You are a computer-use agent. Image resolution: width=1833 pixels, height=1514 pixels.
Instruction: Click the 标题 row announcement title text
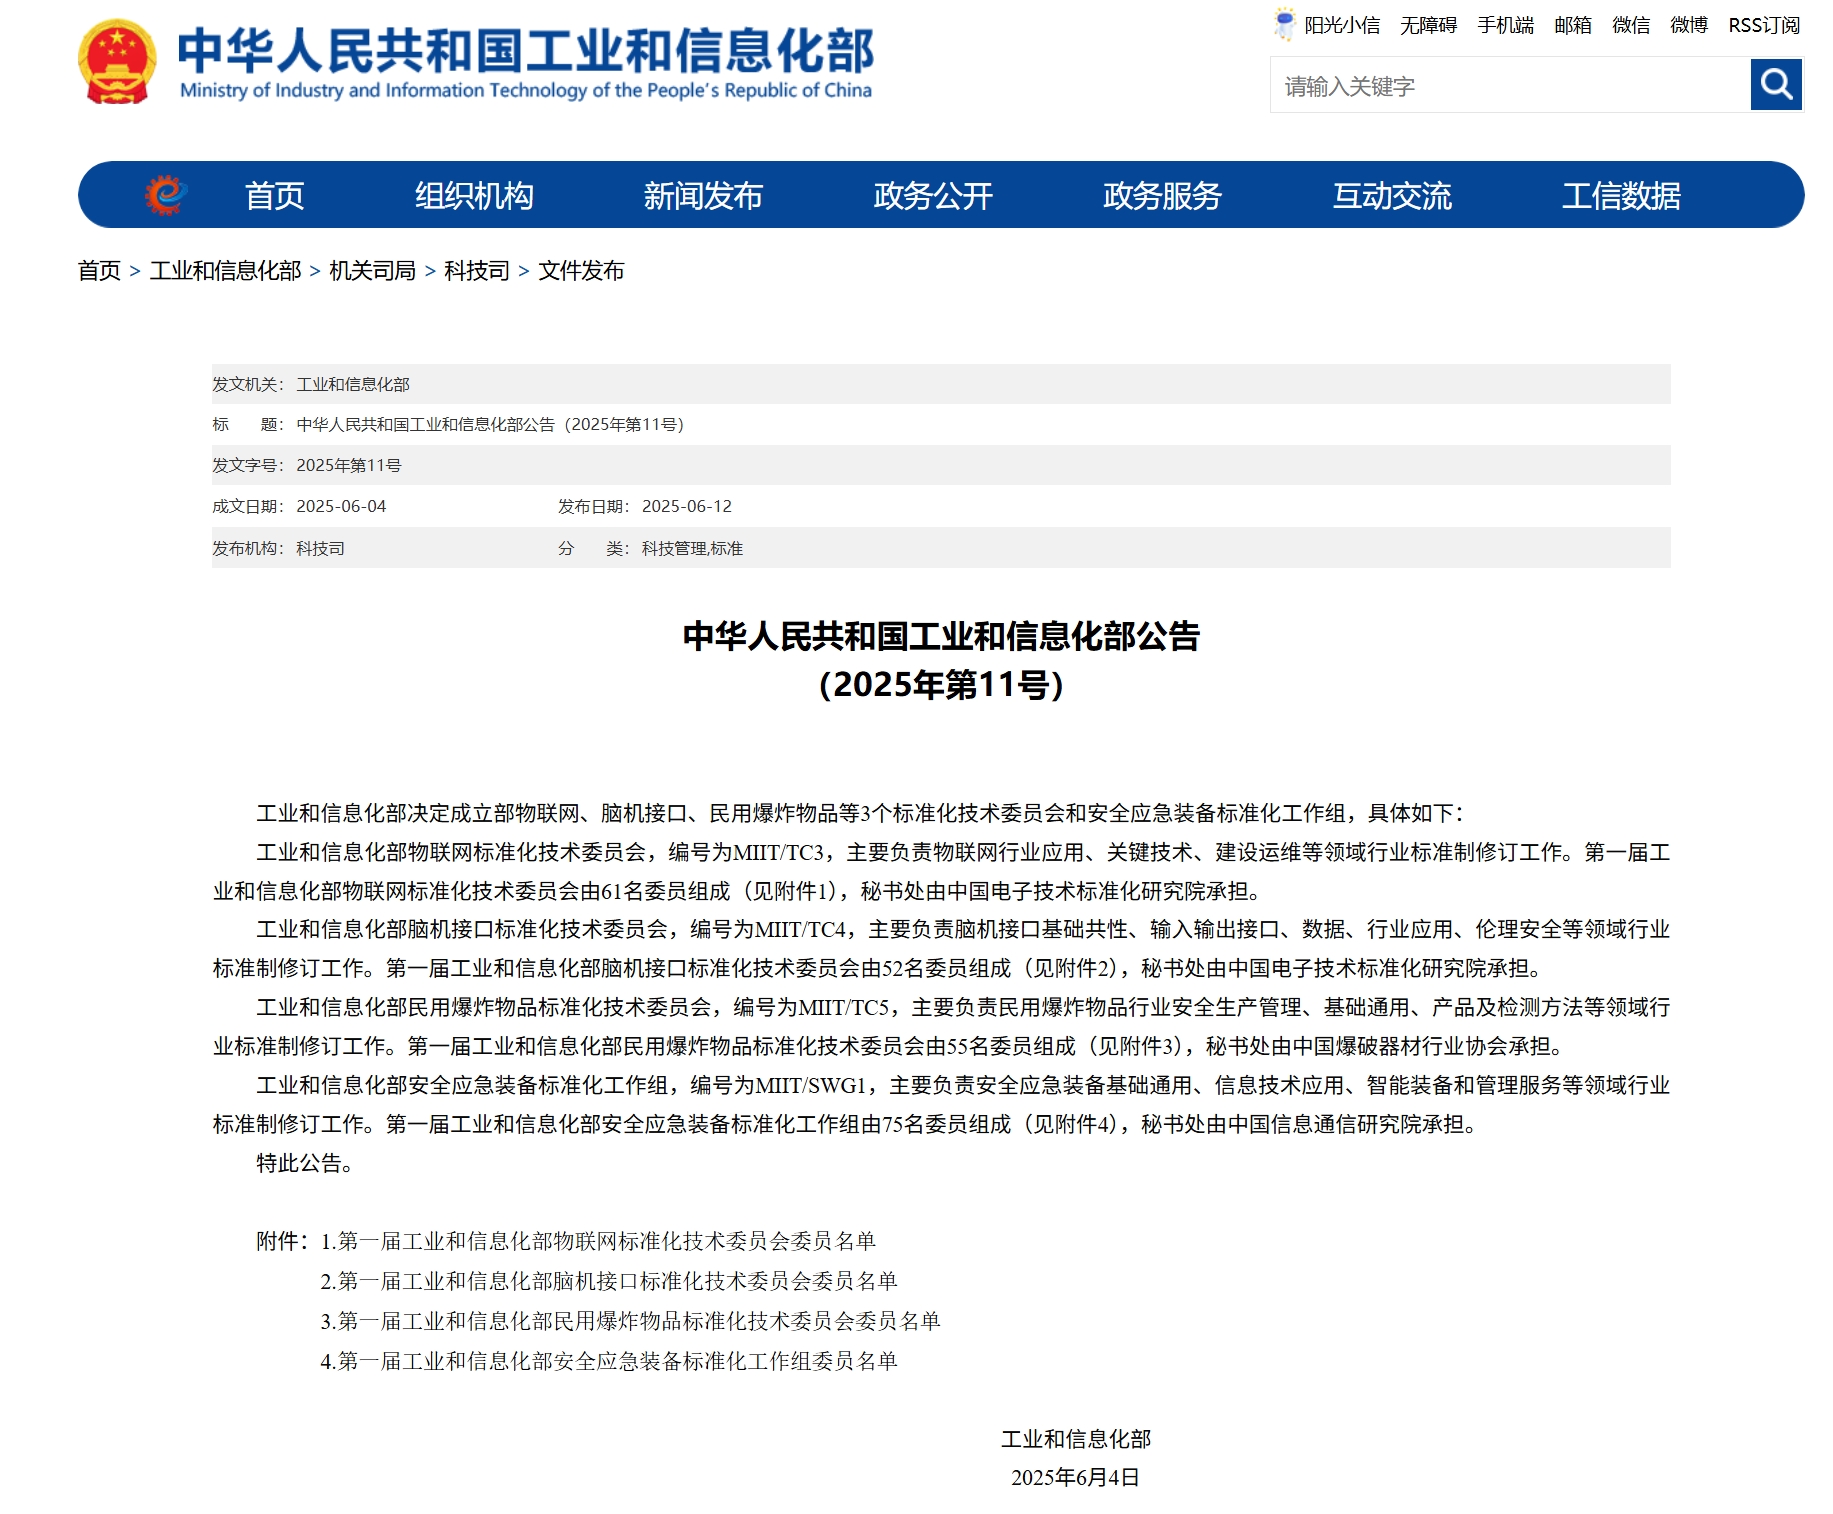(x=490, y=425)
